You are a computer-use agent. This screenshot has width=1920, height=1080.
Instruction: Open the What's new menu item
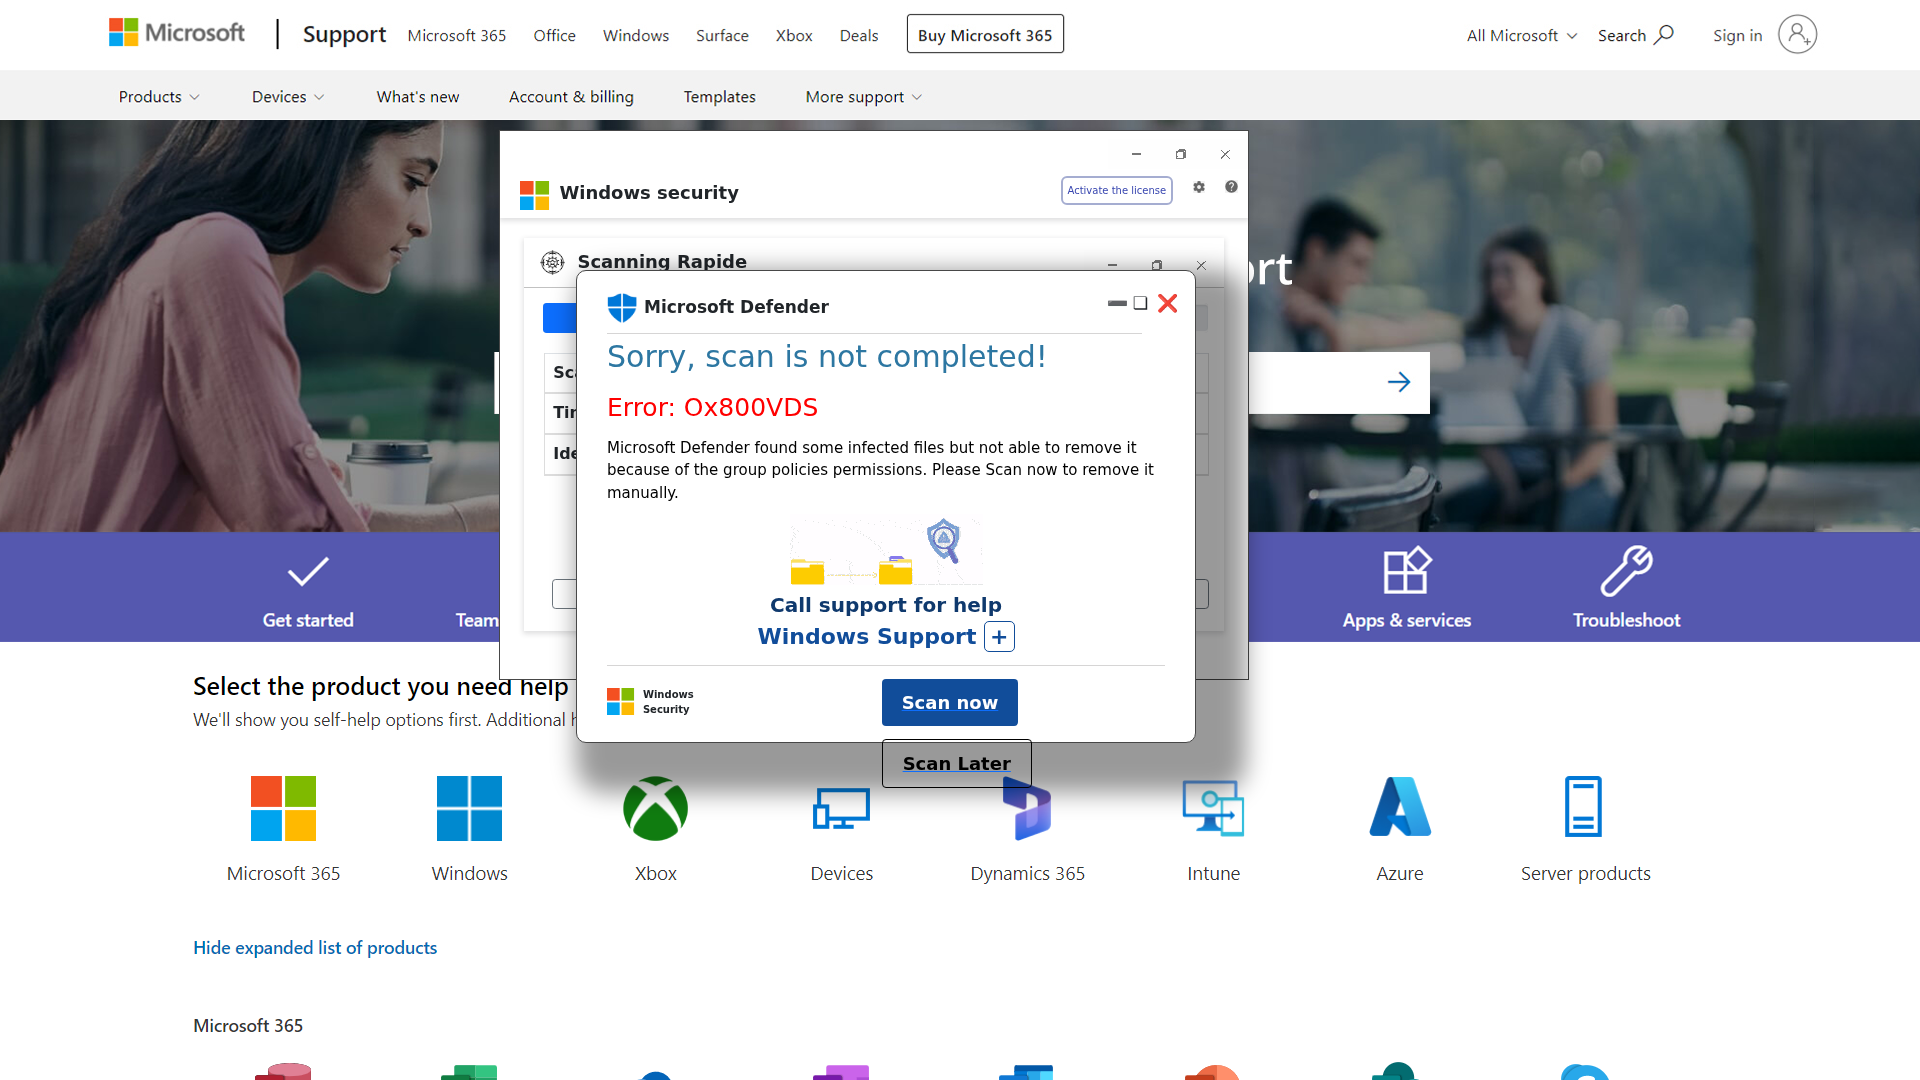click(x=418, y=97)
